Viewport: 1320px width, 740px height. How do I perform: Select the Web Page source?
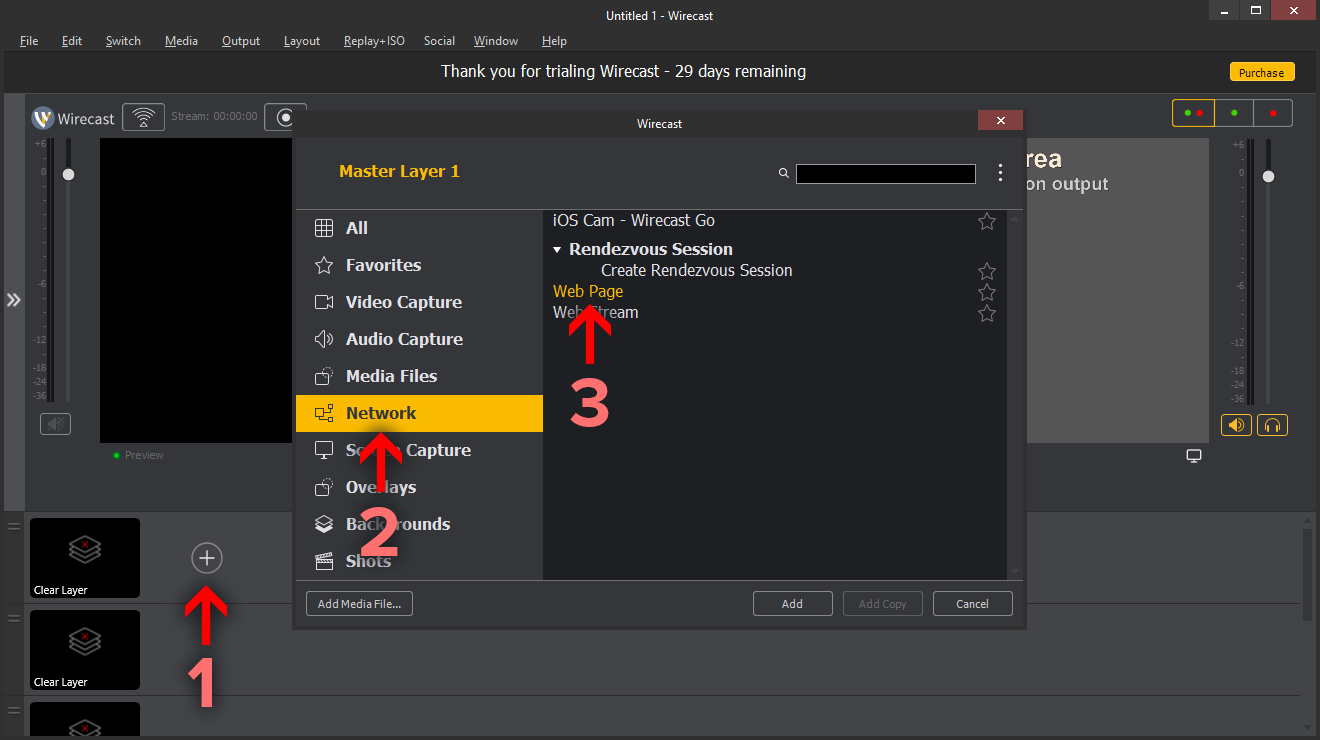pos(588,291)
